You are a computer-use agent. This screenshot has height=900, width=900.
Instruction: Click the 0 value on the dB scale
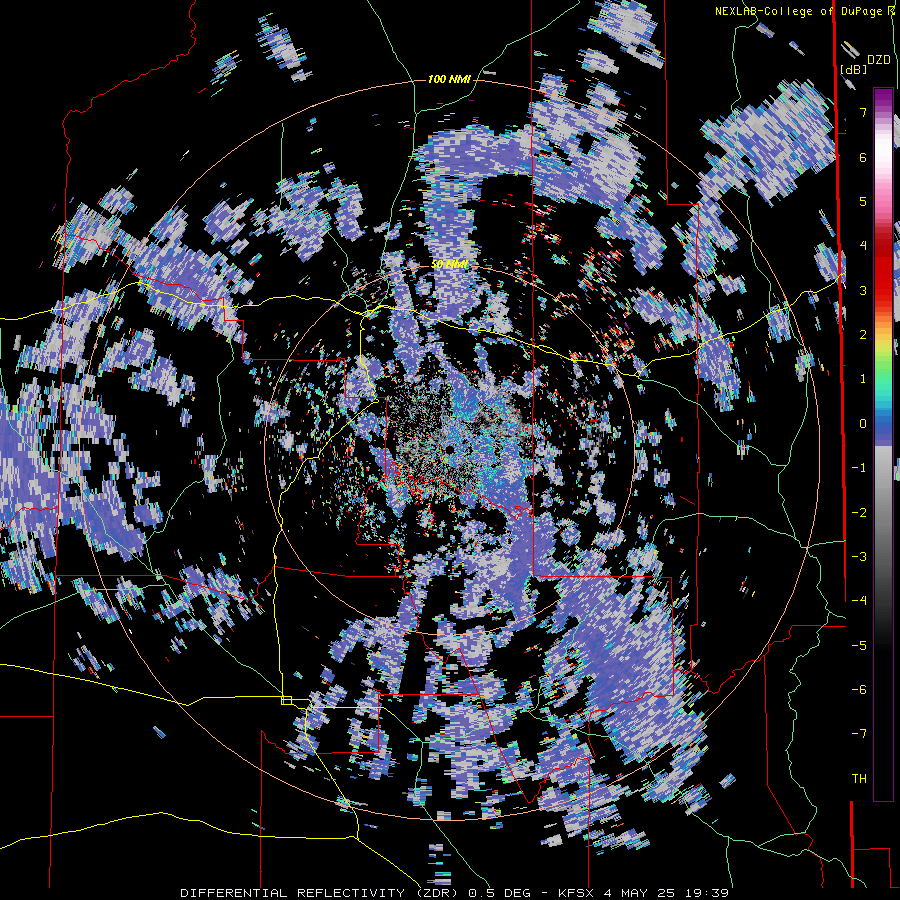tap(863, 424)
